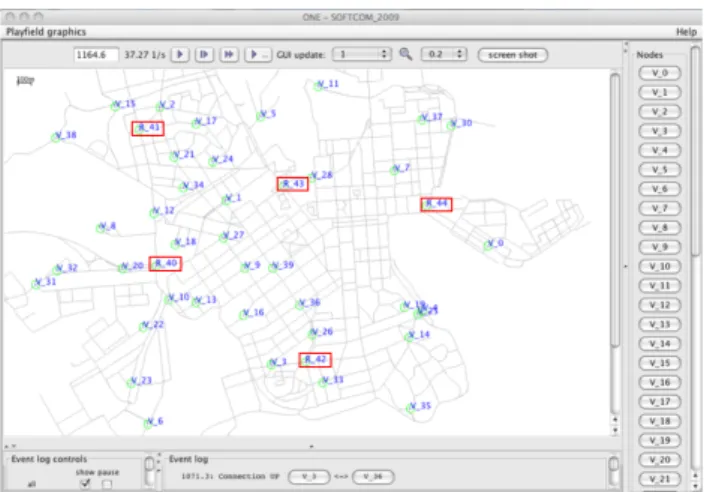Viewport: 704px width, 492px height.
Task: Click the magnifying glass zoom icon
Action: 406,54
